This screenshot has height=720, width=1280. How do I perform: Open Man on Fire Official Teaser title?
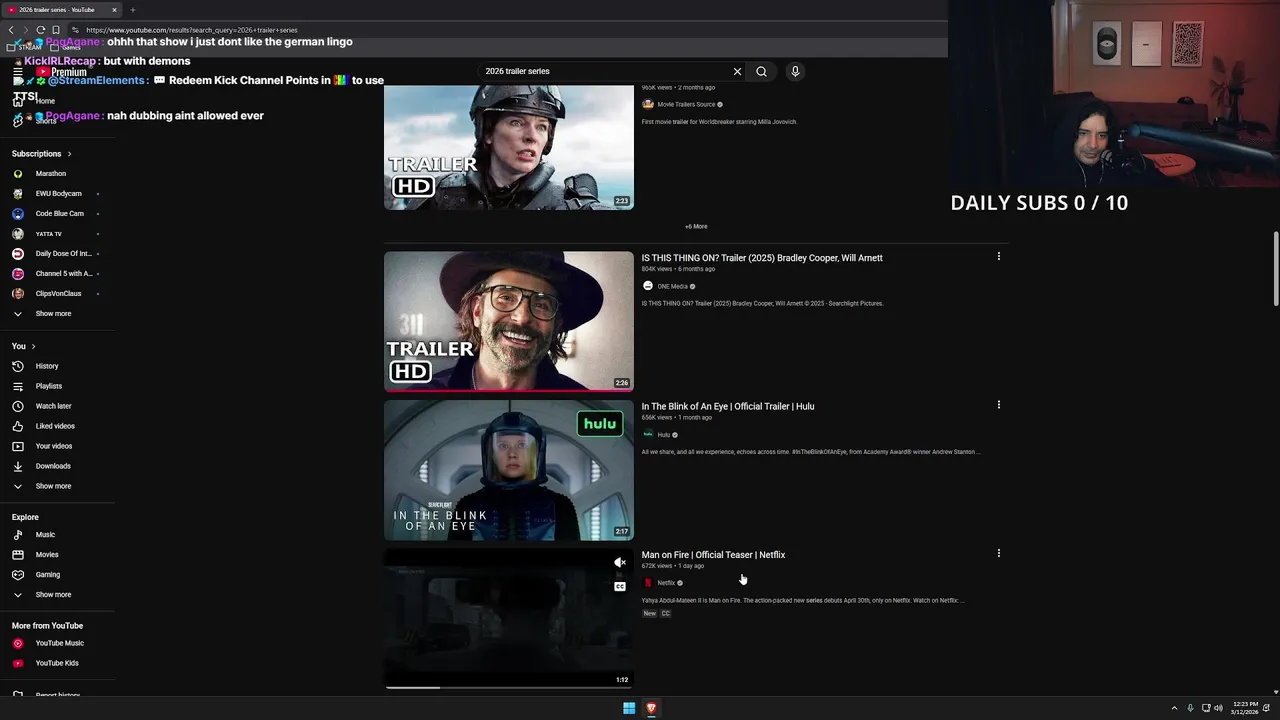click(713, 555)
